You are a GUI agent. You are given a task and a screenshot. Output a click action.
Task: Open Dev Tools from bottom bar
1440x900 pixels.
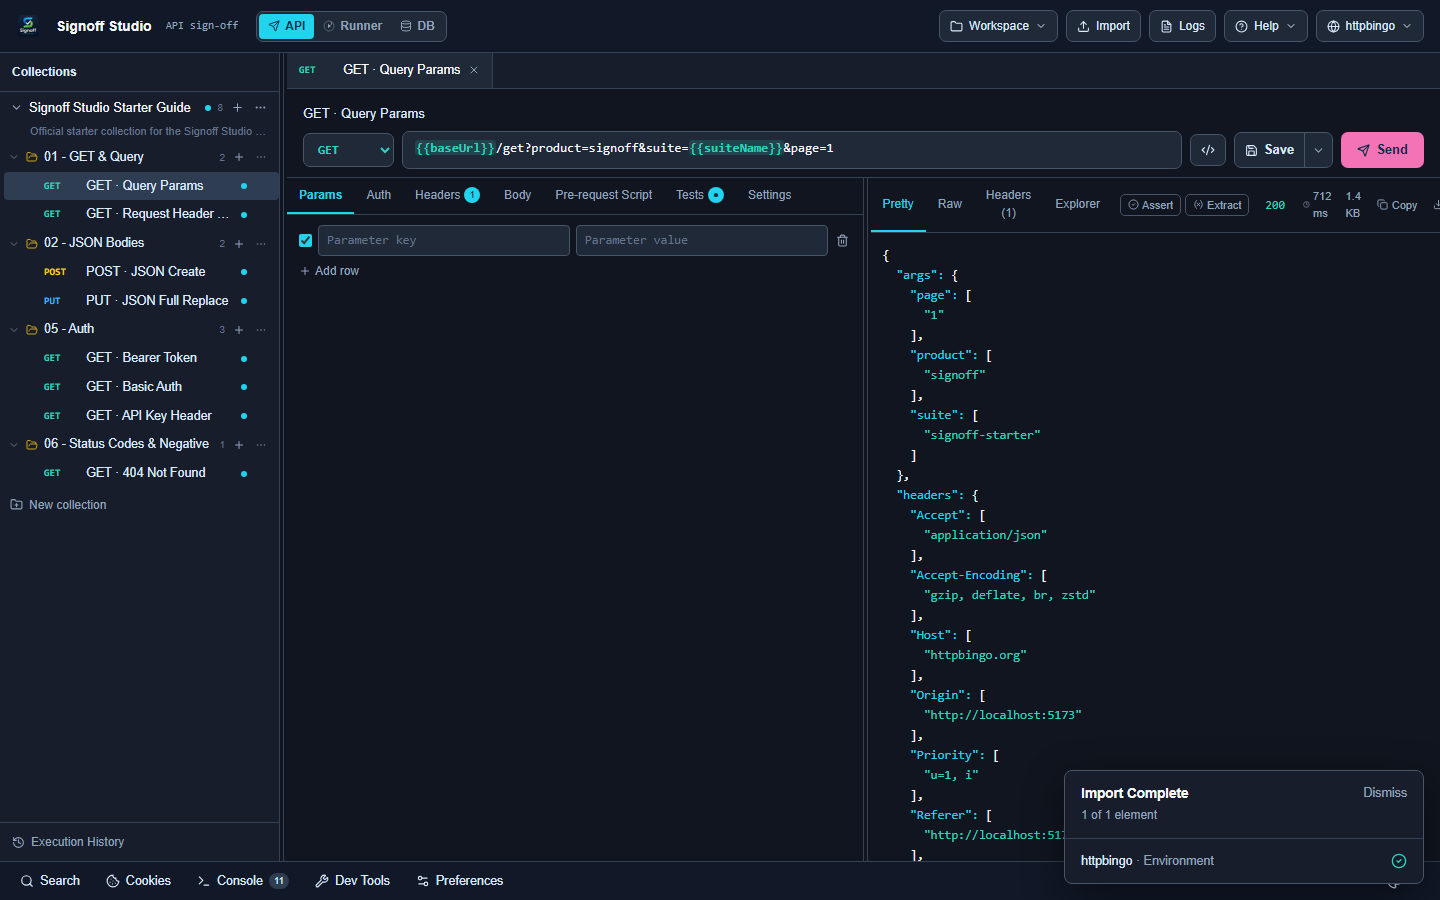pyautogui.click(x=352, y=881)
